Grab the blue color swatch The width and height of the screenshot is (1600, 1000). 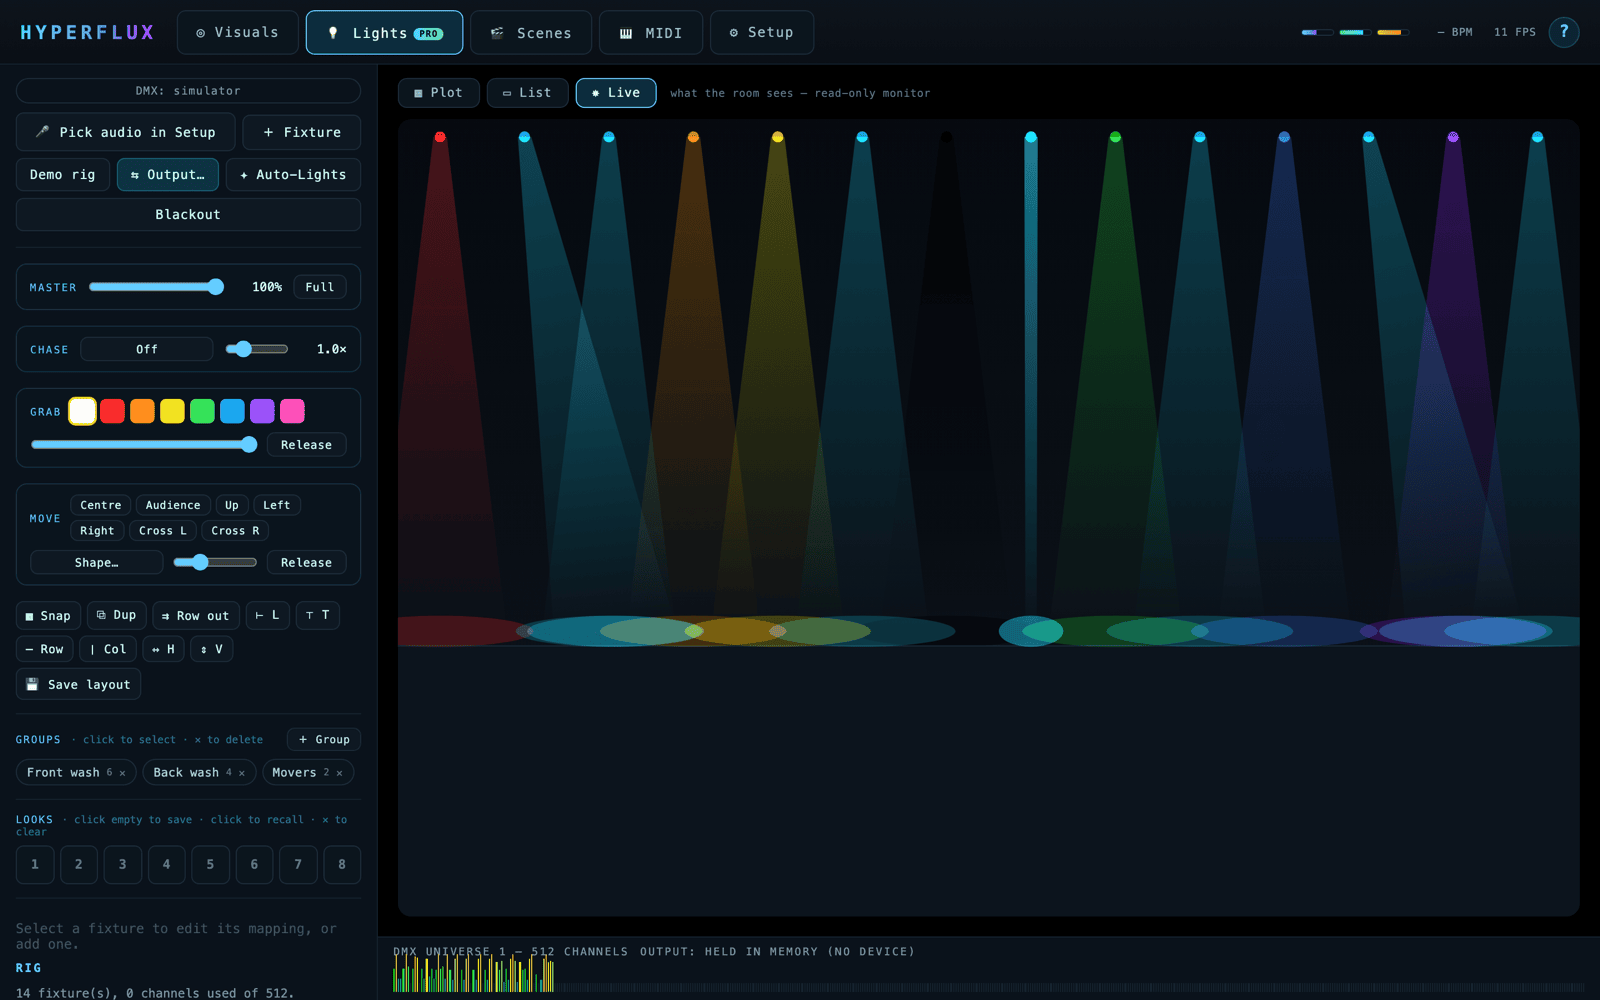(x=233, y=411)
